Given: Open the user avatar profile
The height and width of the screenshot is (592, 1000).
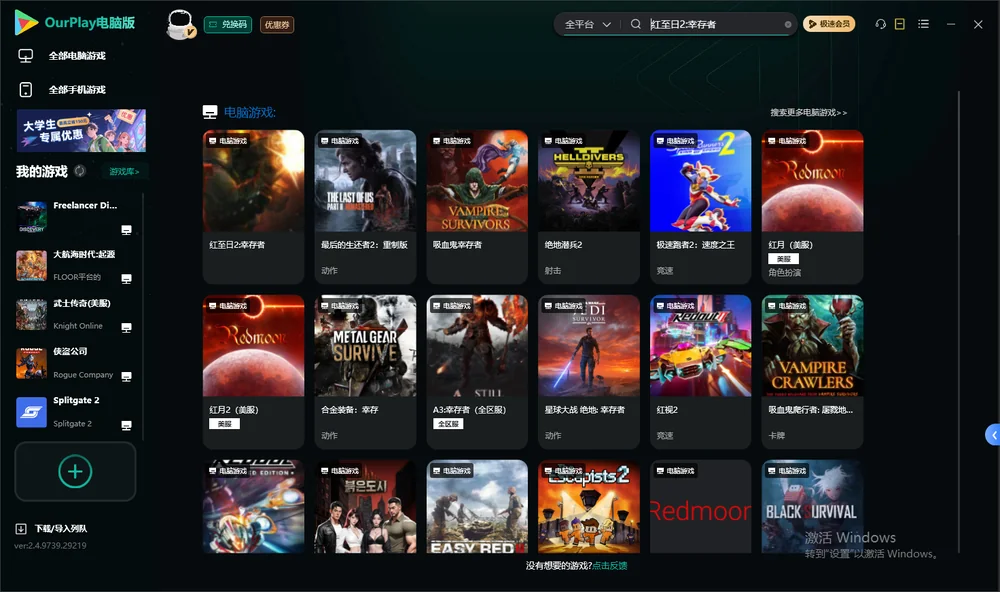Looking at the screenshot, I should pos(180,24).
